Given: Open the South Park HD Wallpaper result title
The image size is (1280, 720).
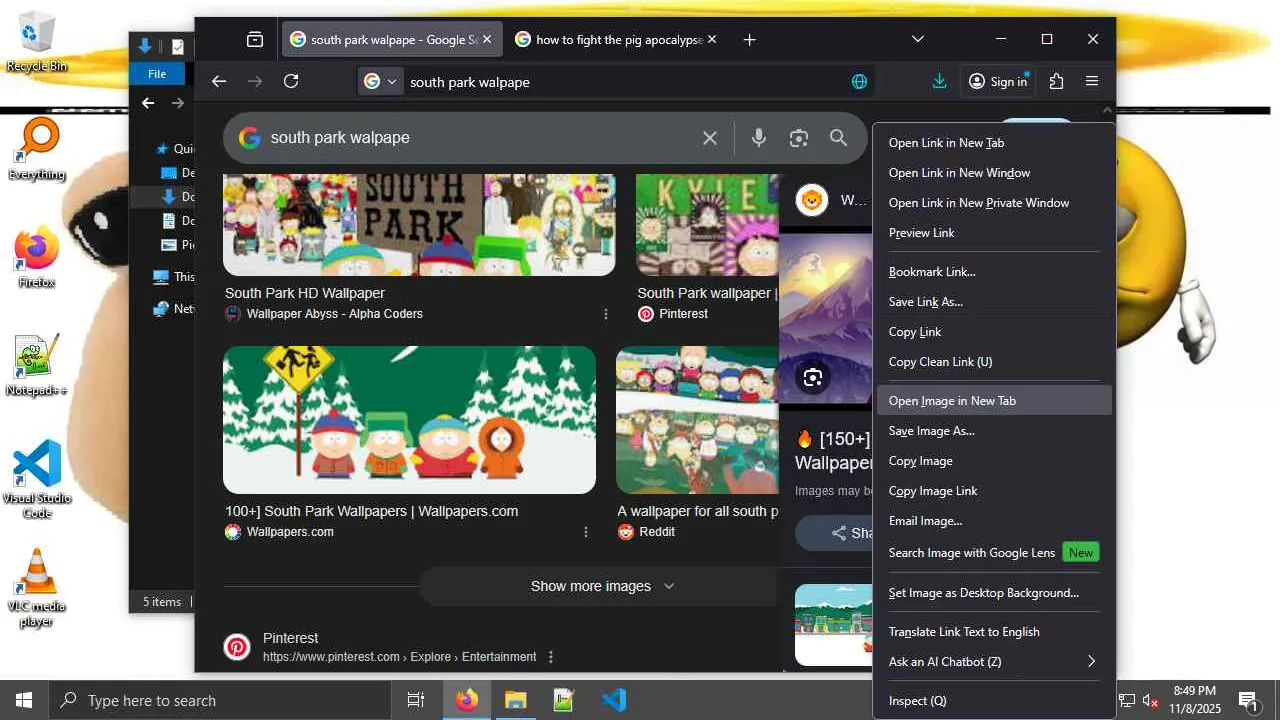Looking at the screenshot, I should pyautogui.click(x=305, y=293).
